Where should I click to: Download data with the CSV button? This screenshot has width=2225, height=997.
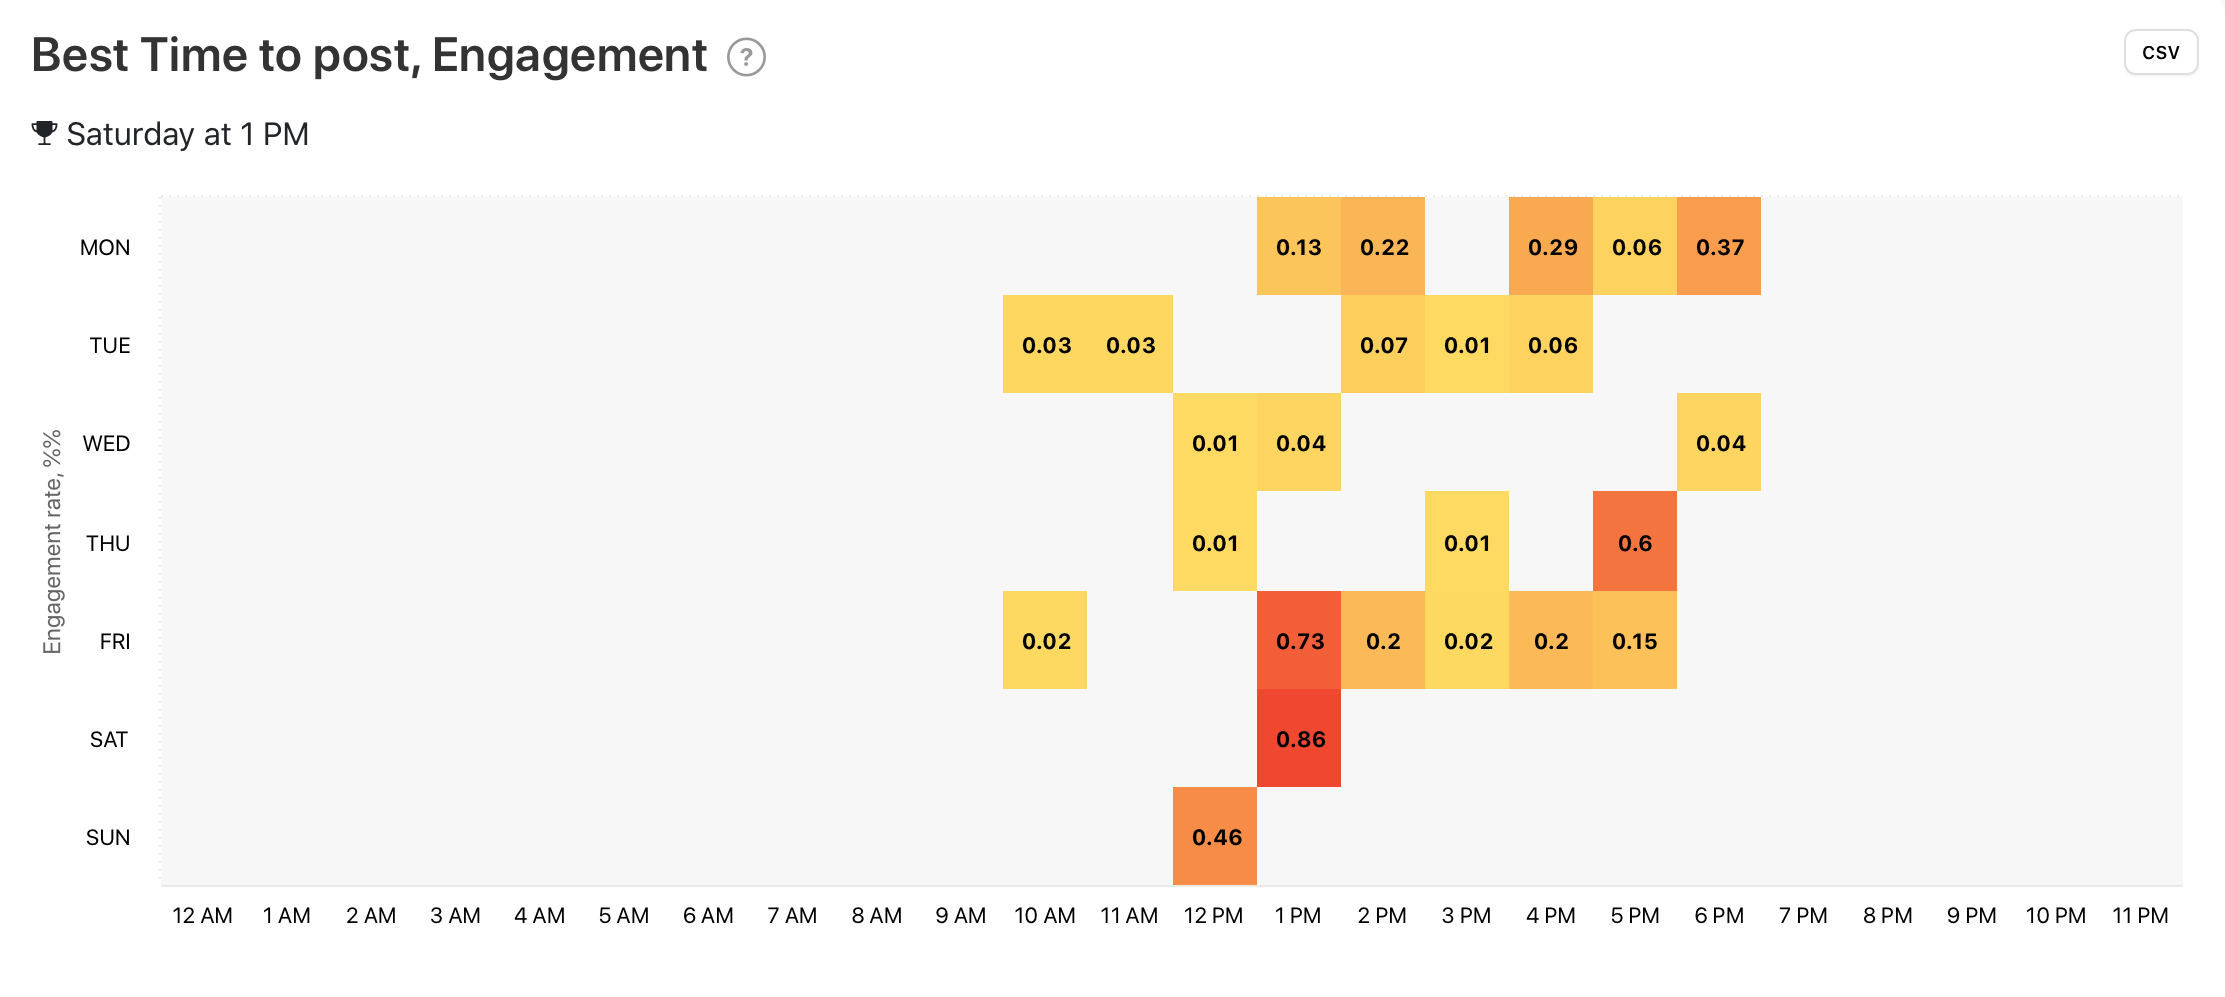[2160, 53]
